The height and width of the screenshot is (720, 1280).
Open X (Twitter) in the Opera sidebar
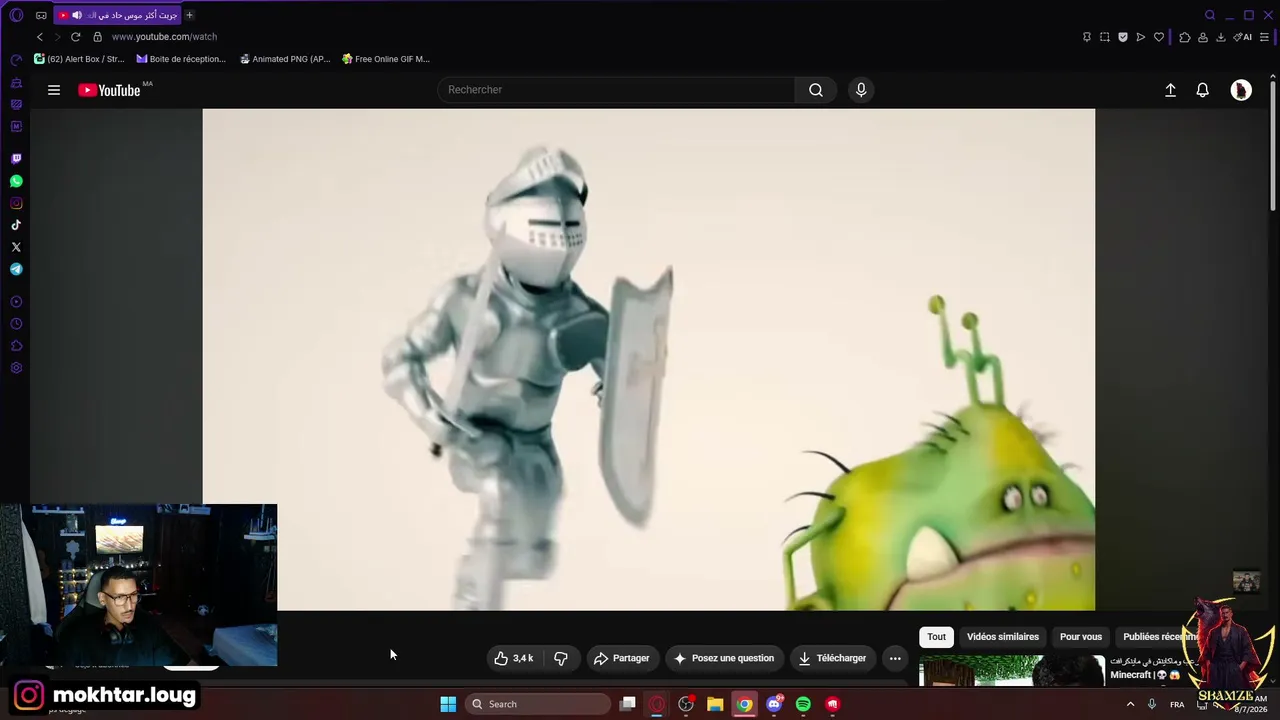[16, 247]
